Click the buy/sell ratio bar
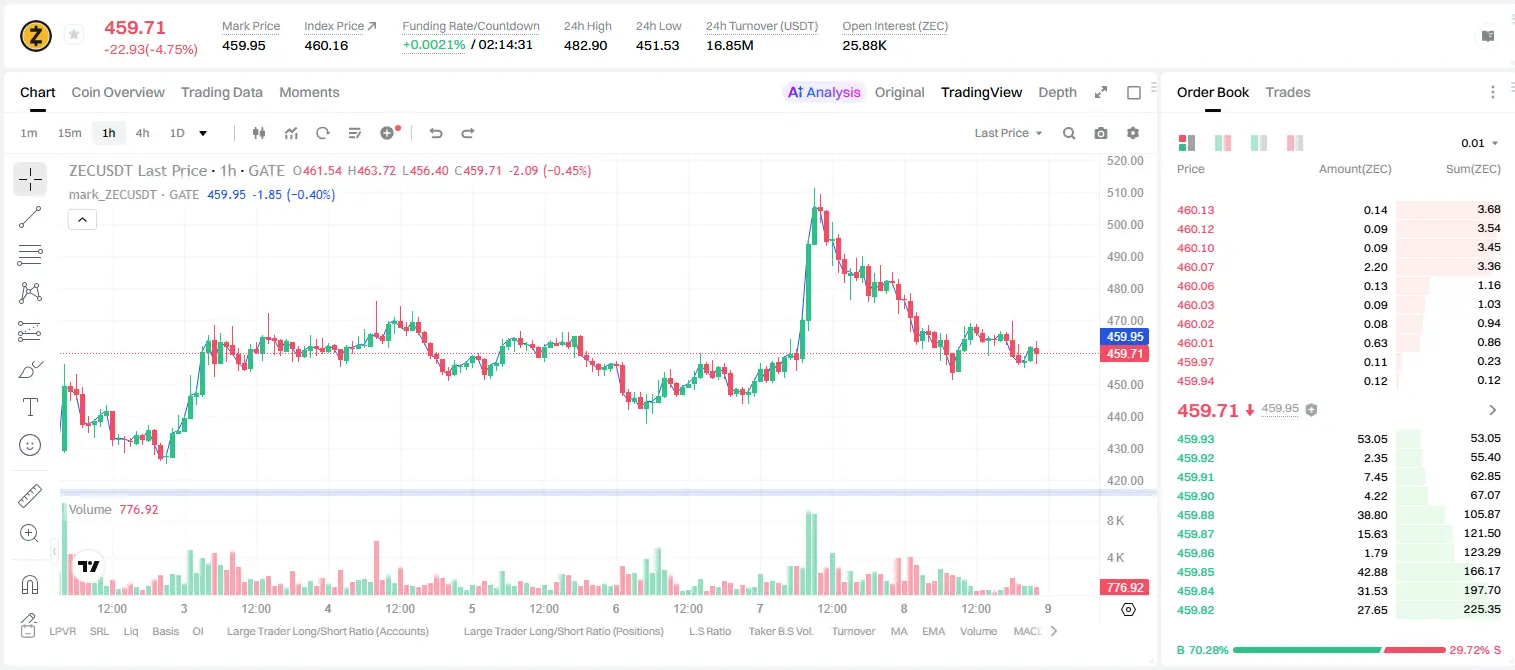Image resolution: width=1515 pixels, height=670 pixels. coord(1339,650)
